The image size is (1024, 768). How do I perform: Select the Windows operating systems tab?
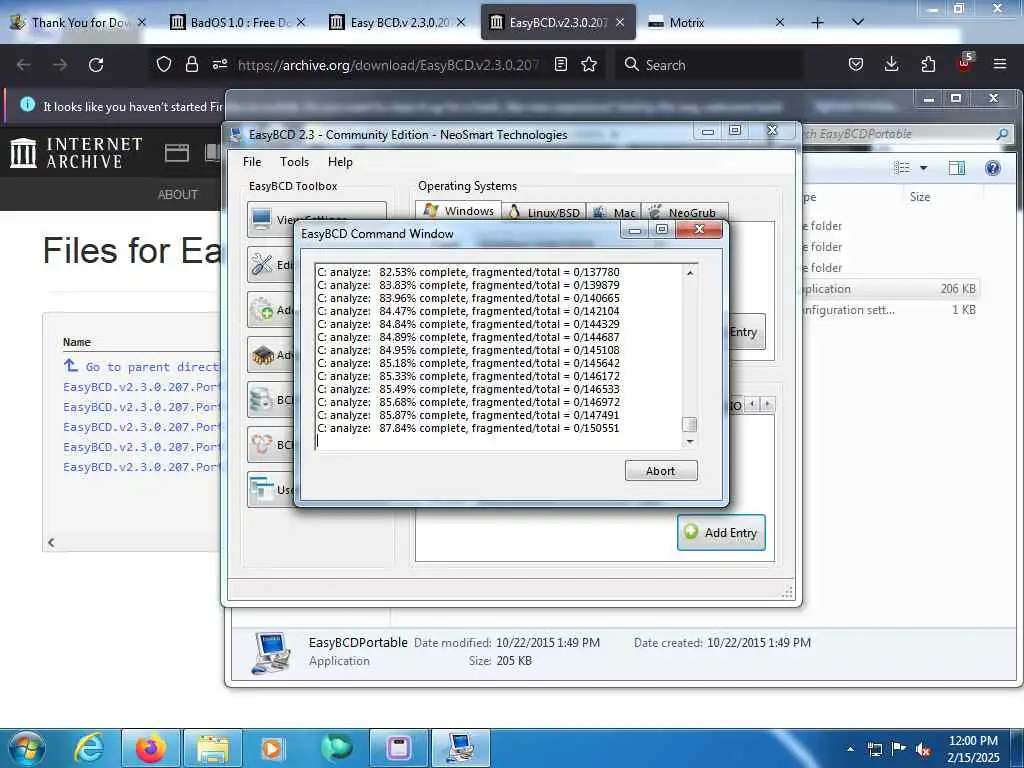(x=458, y=211)
